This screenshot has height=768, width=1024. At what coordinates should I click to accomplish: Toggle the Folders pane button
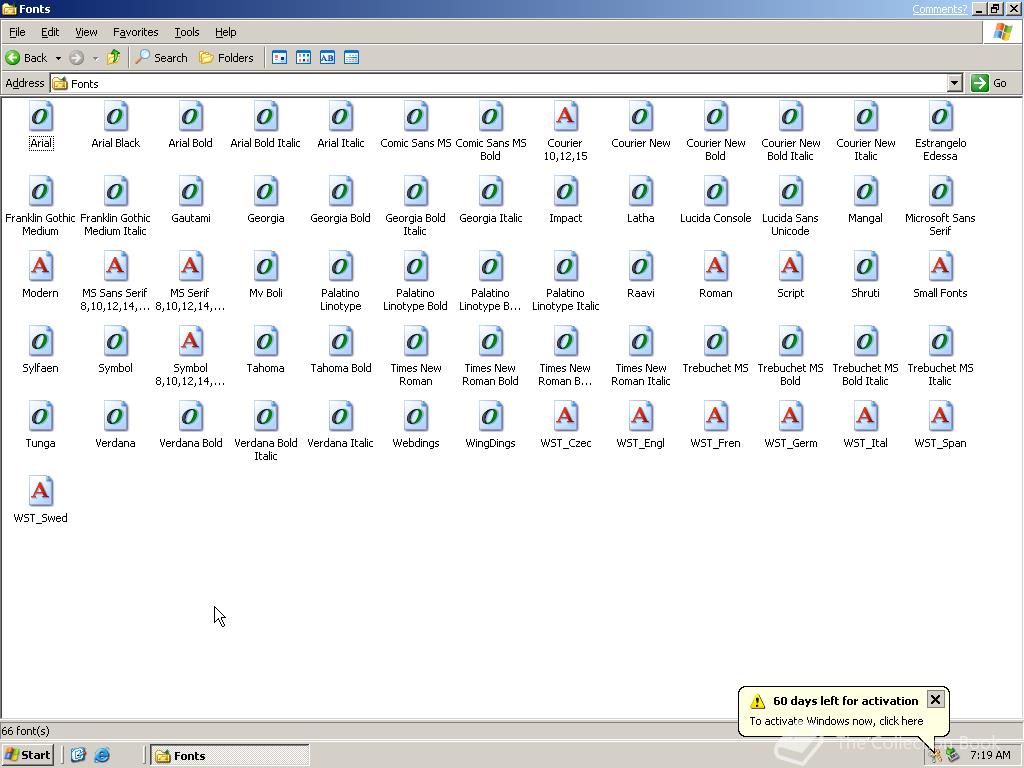226,57
